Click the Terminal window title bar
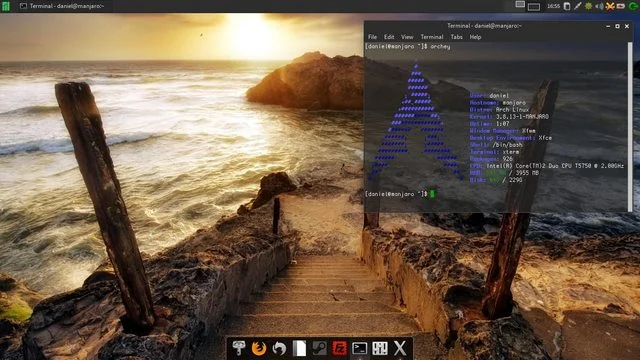This screenshot has height=360, width=640. click(x=484, y=26)
